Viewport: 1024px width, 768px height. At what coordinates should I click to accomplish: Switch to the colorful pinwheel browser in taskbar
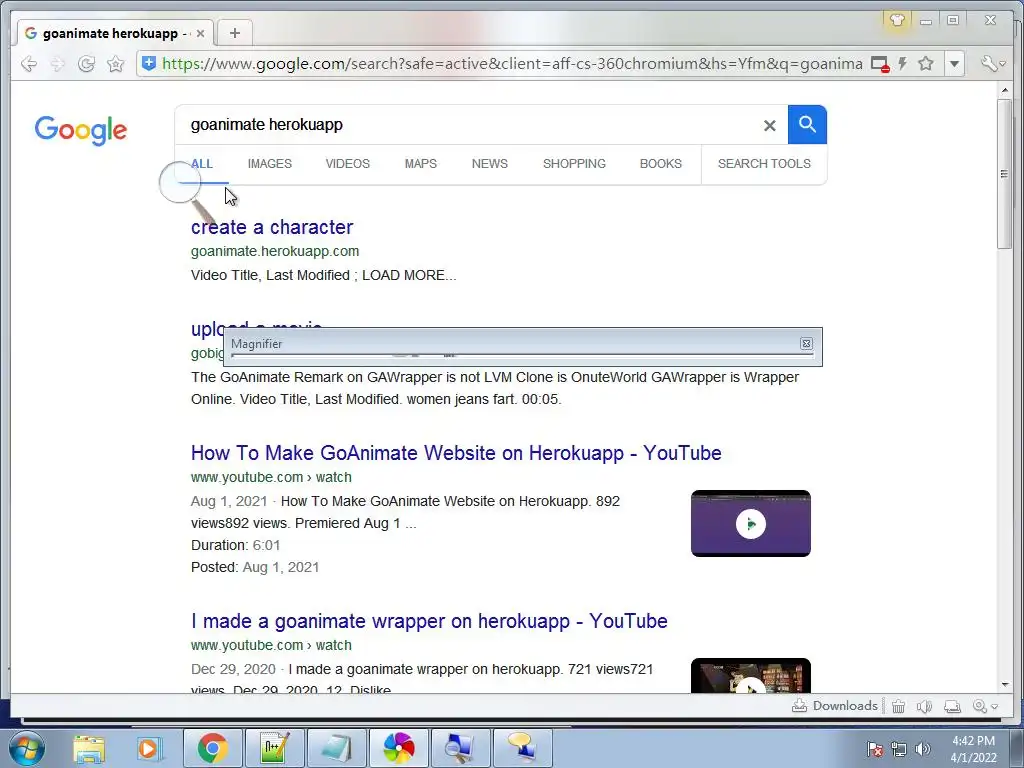click(x=398, y=748)
